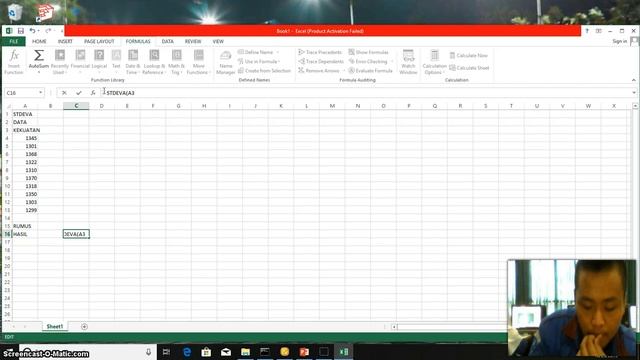Cancel formula entry with X icon
Image resolution: width=640 pixels, height=360 pixels.
pos(64,93)
